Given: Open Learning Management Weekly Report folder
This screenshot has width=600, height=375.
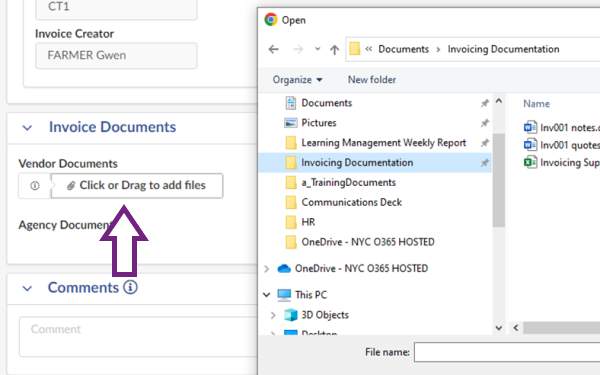Looking at the screenshot, I should click(383, 143).
